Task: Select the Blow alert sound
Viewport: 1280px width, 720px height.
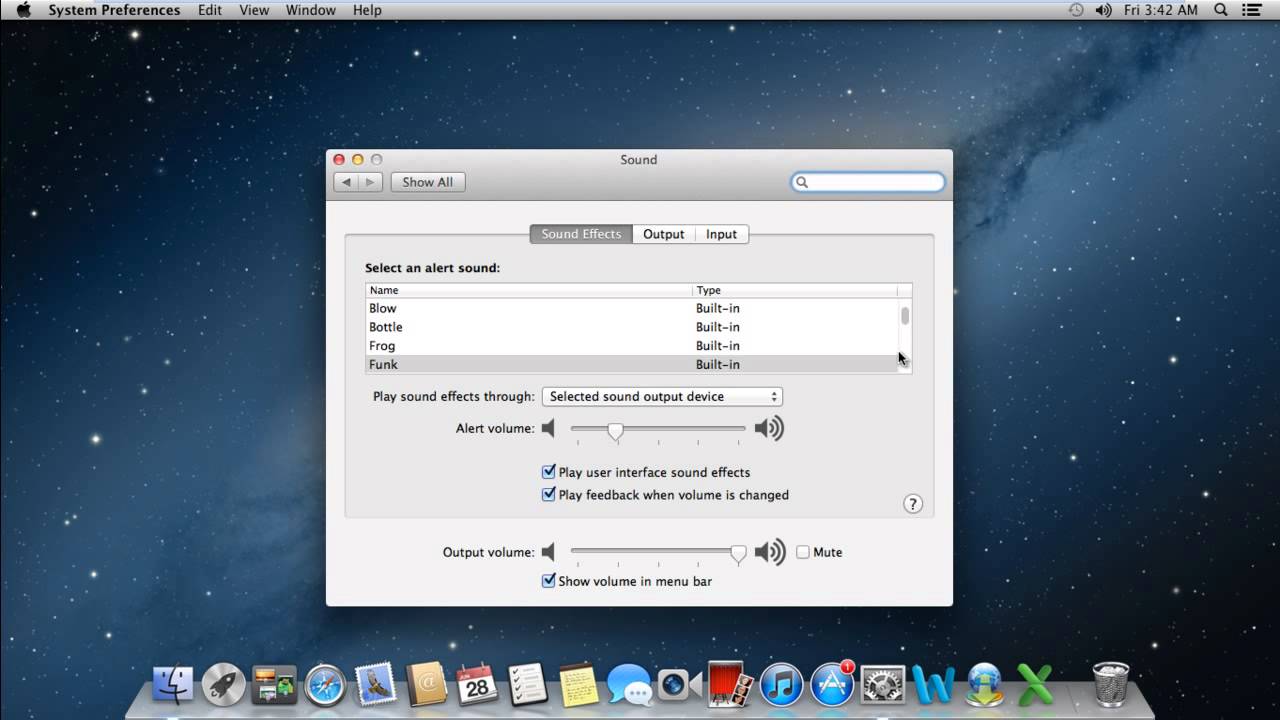Action: [x=632, y=308]
